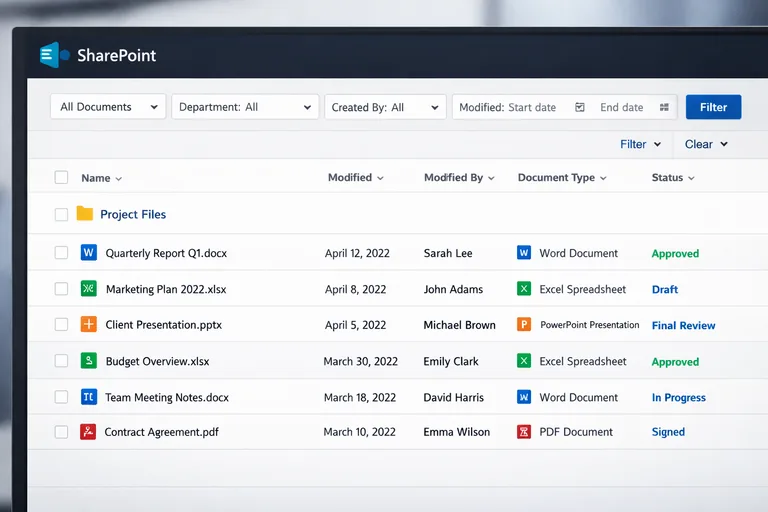Select checkbox for Contract Agreement.pdf
Viewport: 768px width, 512px height.
pos(61,432)
